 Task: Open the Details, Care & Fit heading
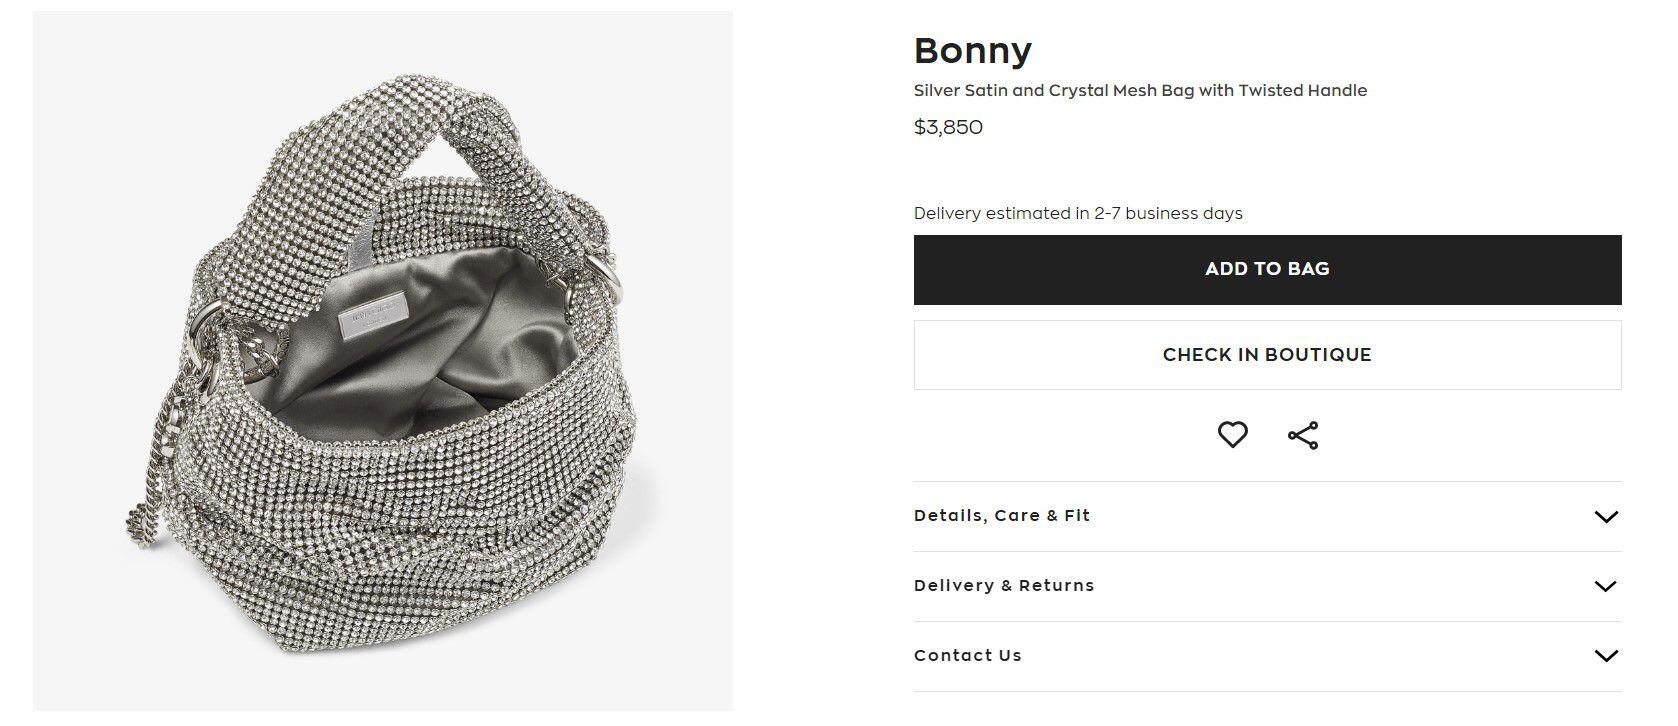pyautogui.click(x=1002, y=516)
